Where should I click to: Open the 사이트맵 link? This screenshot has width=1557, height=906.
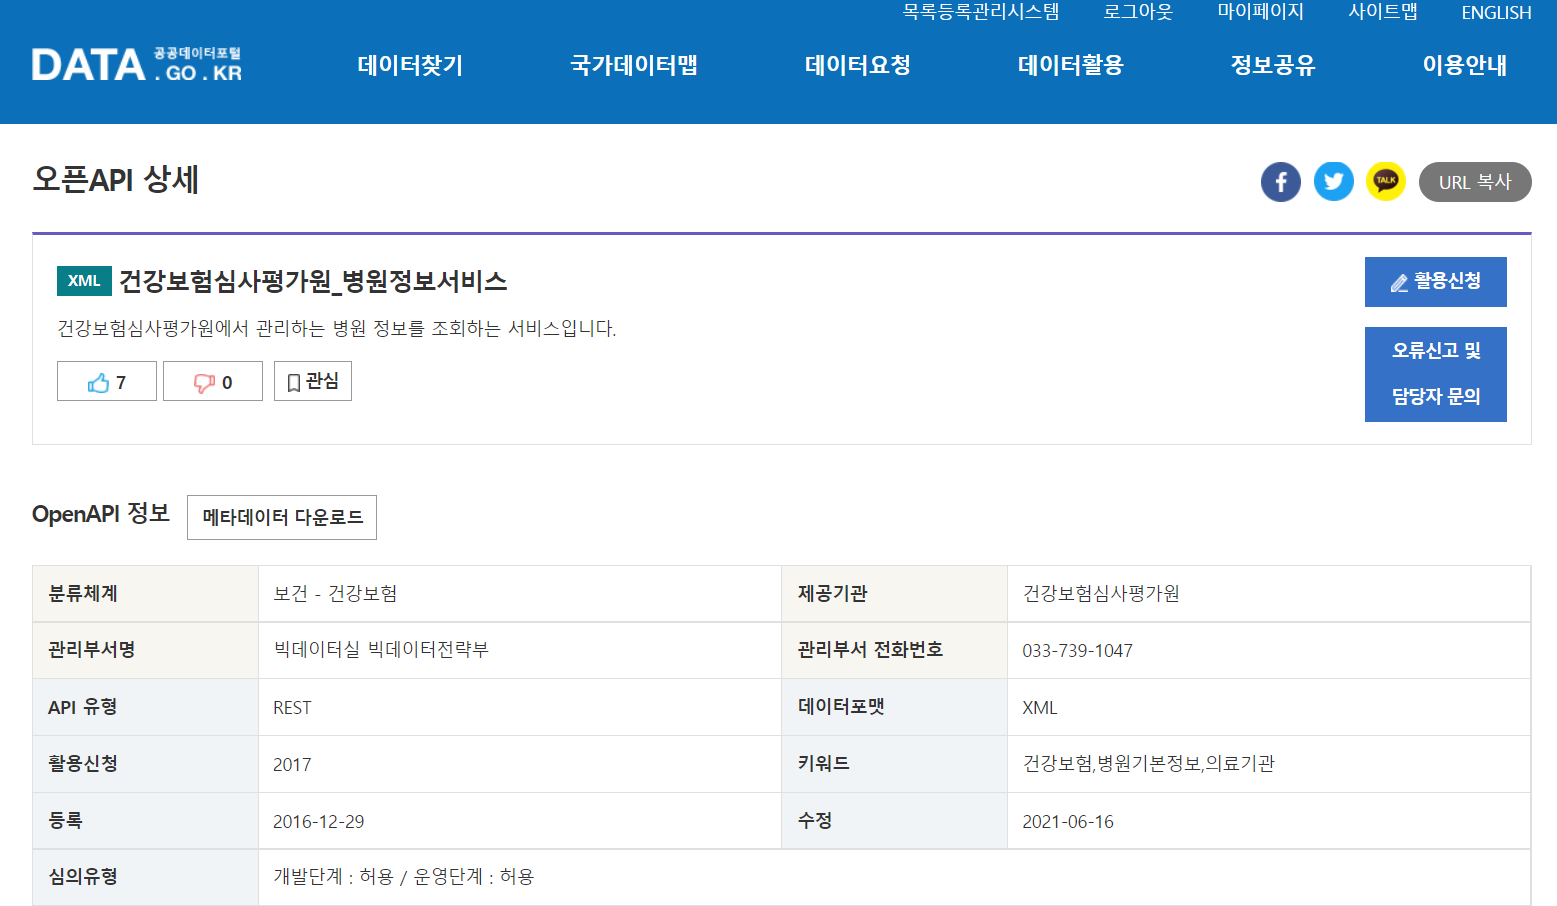pyautogui.click(x=1383, y=12)
